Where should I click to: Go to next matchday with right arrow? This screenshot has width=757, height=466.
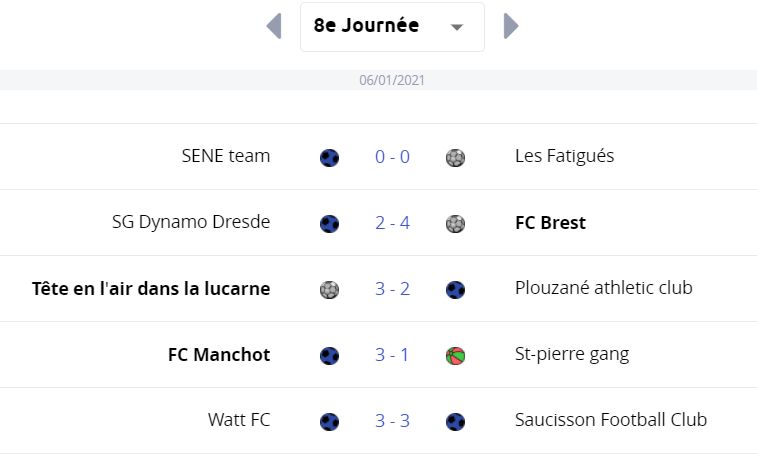tap(511, 26)
